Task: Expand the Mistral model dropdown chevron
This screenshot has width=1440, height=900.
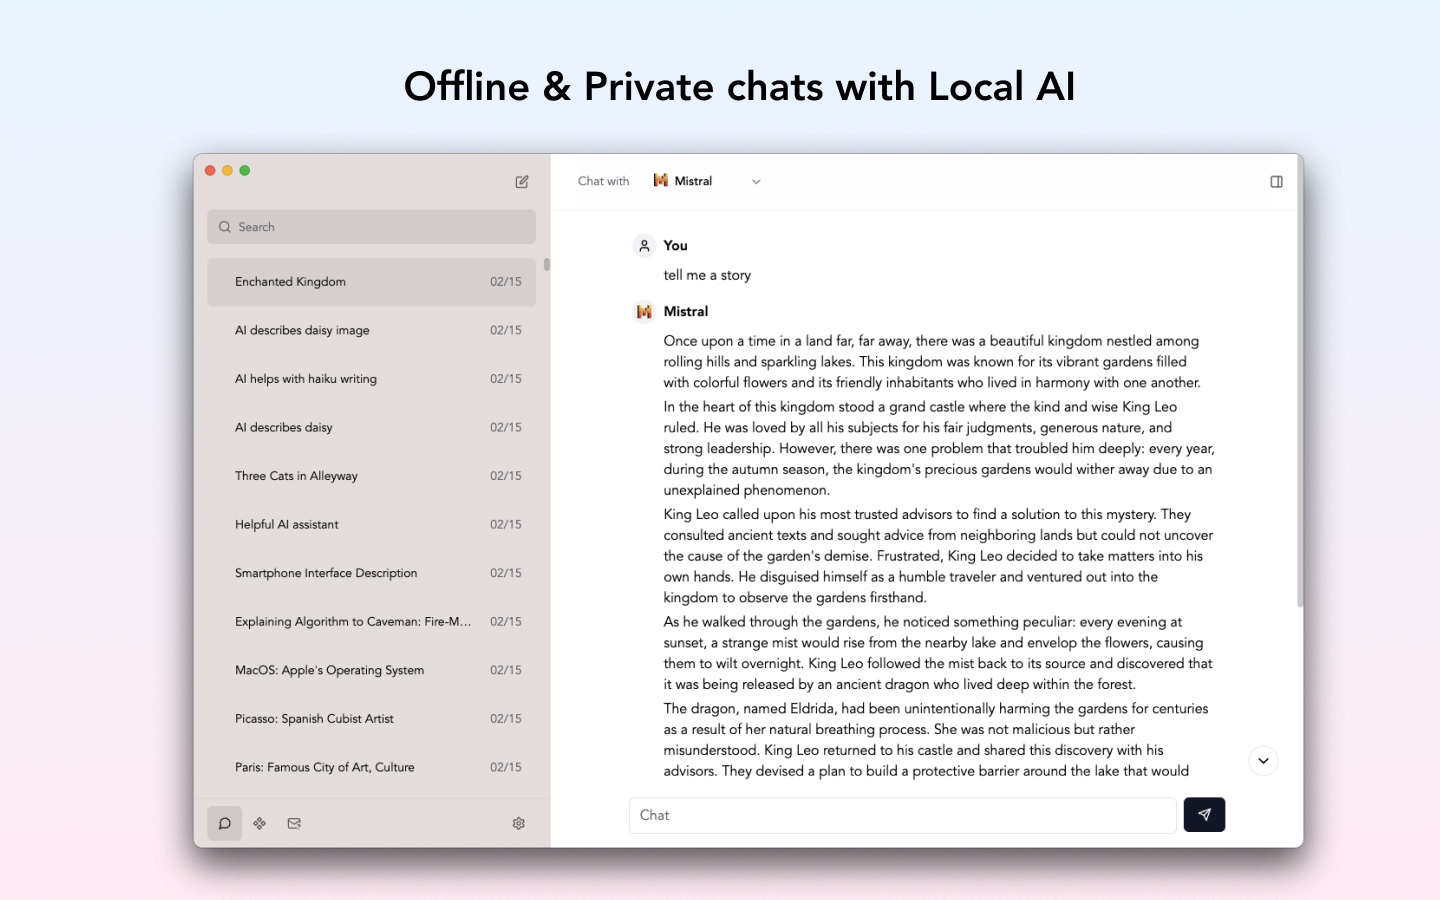Action: click(x=756, y=182)
